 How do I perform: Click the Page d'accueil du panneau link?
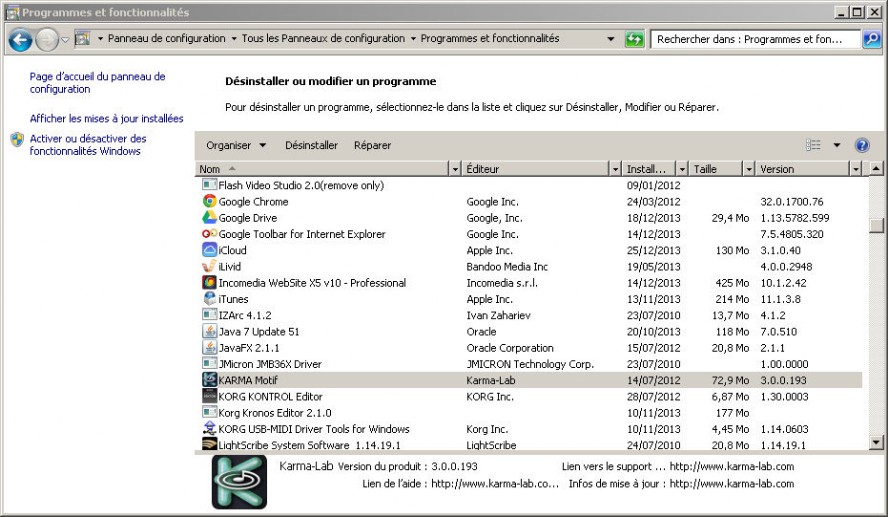pos(97,82)
